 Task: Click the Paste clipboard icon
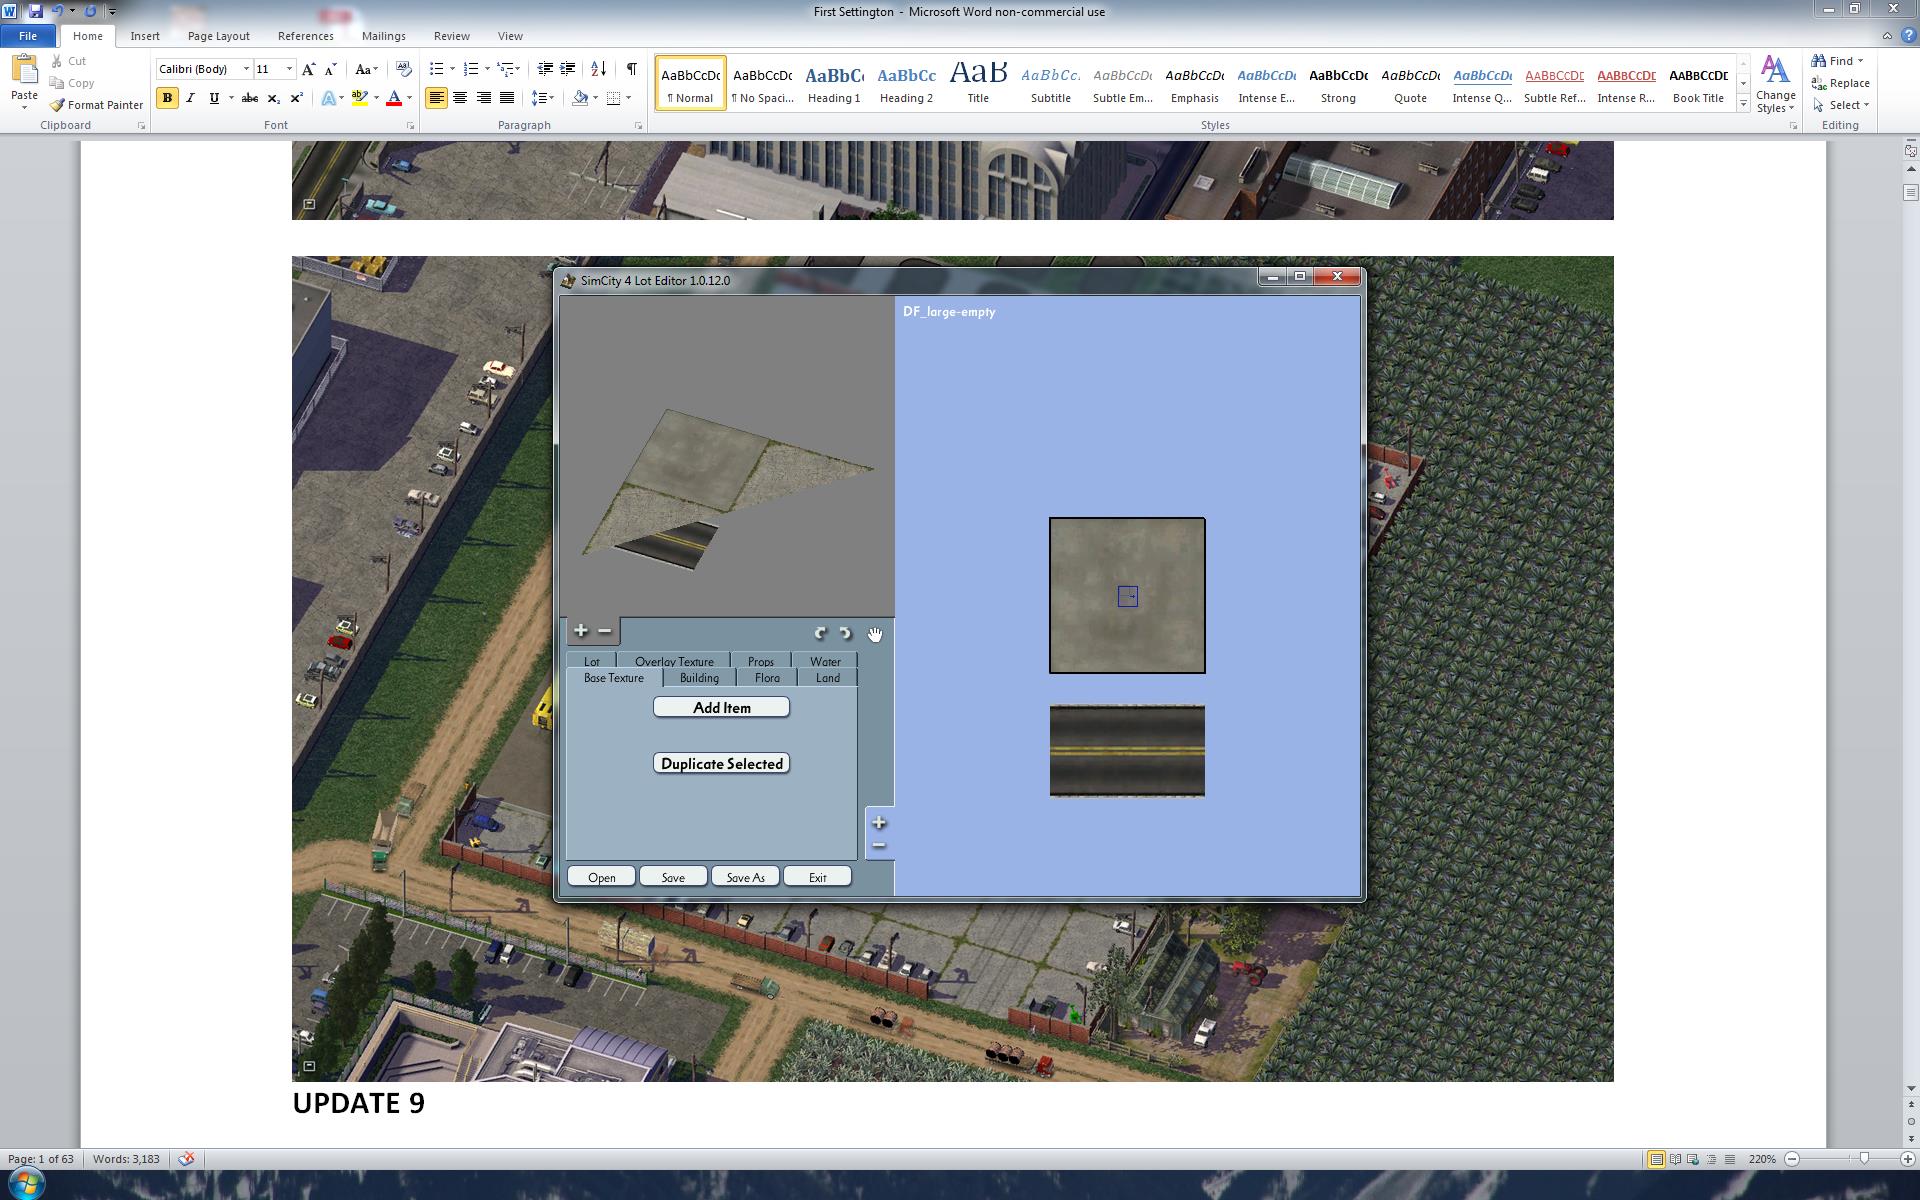[24, 71]
